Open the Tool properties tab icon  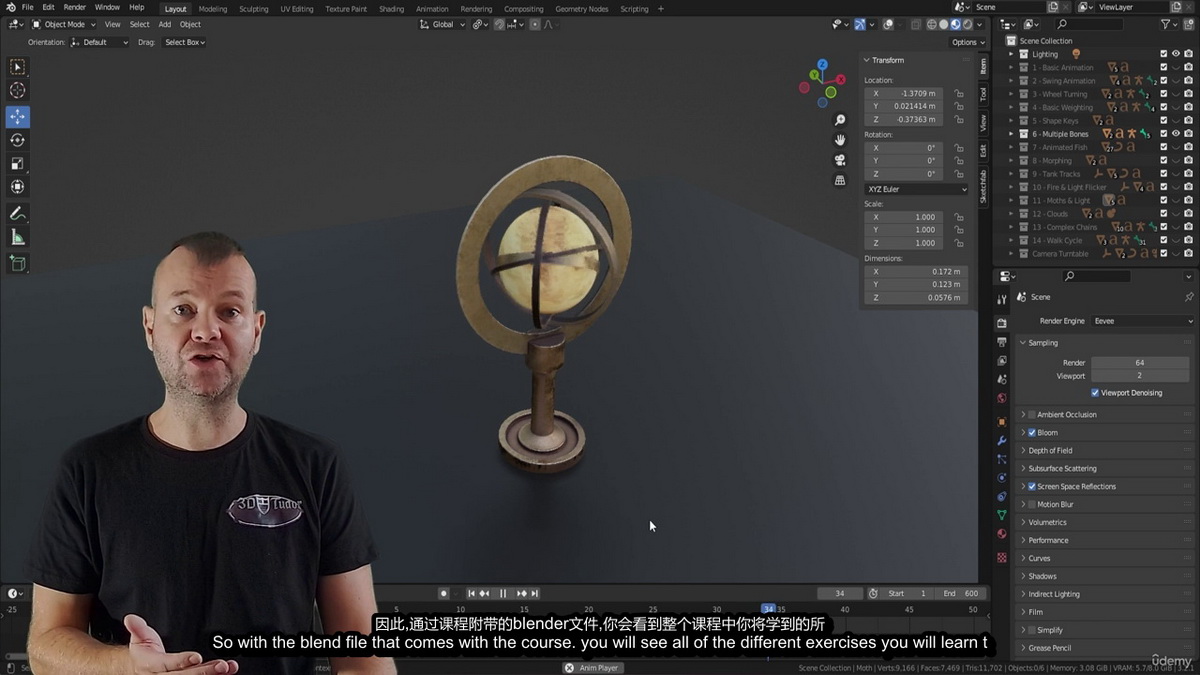click(1002, 300)
